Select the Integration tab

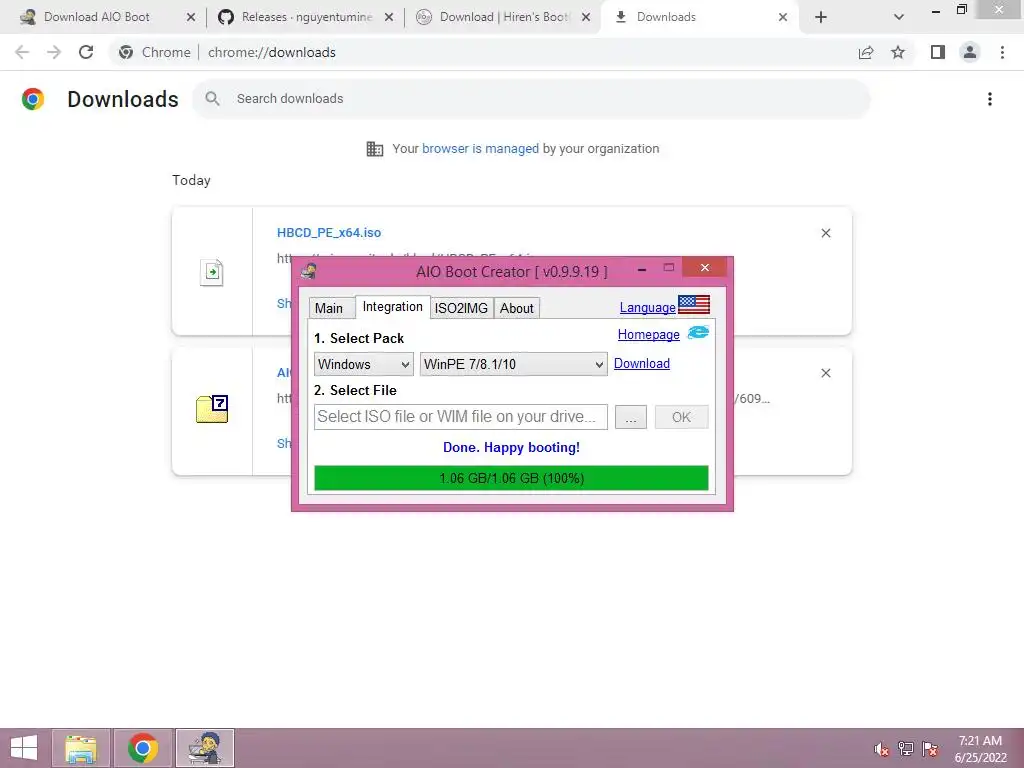[x=392, y=307]
